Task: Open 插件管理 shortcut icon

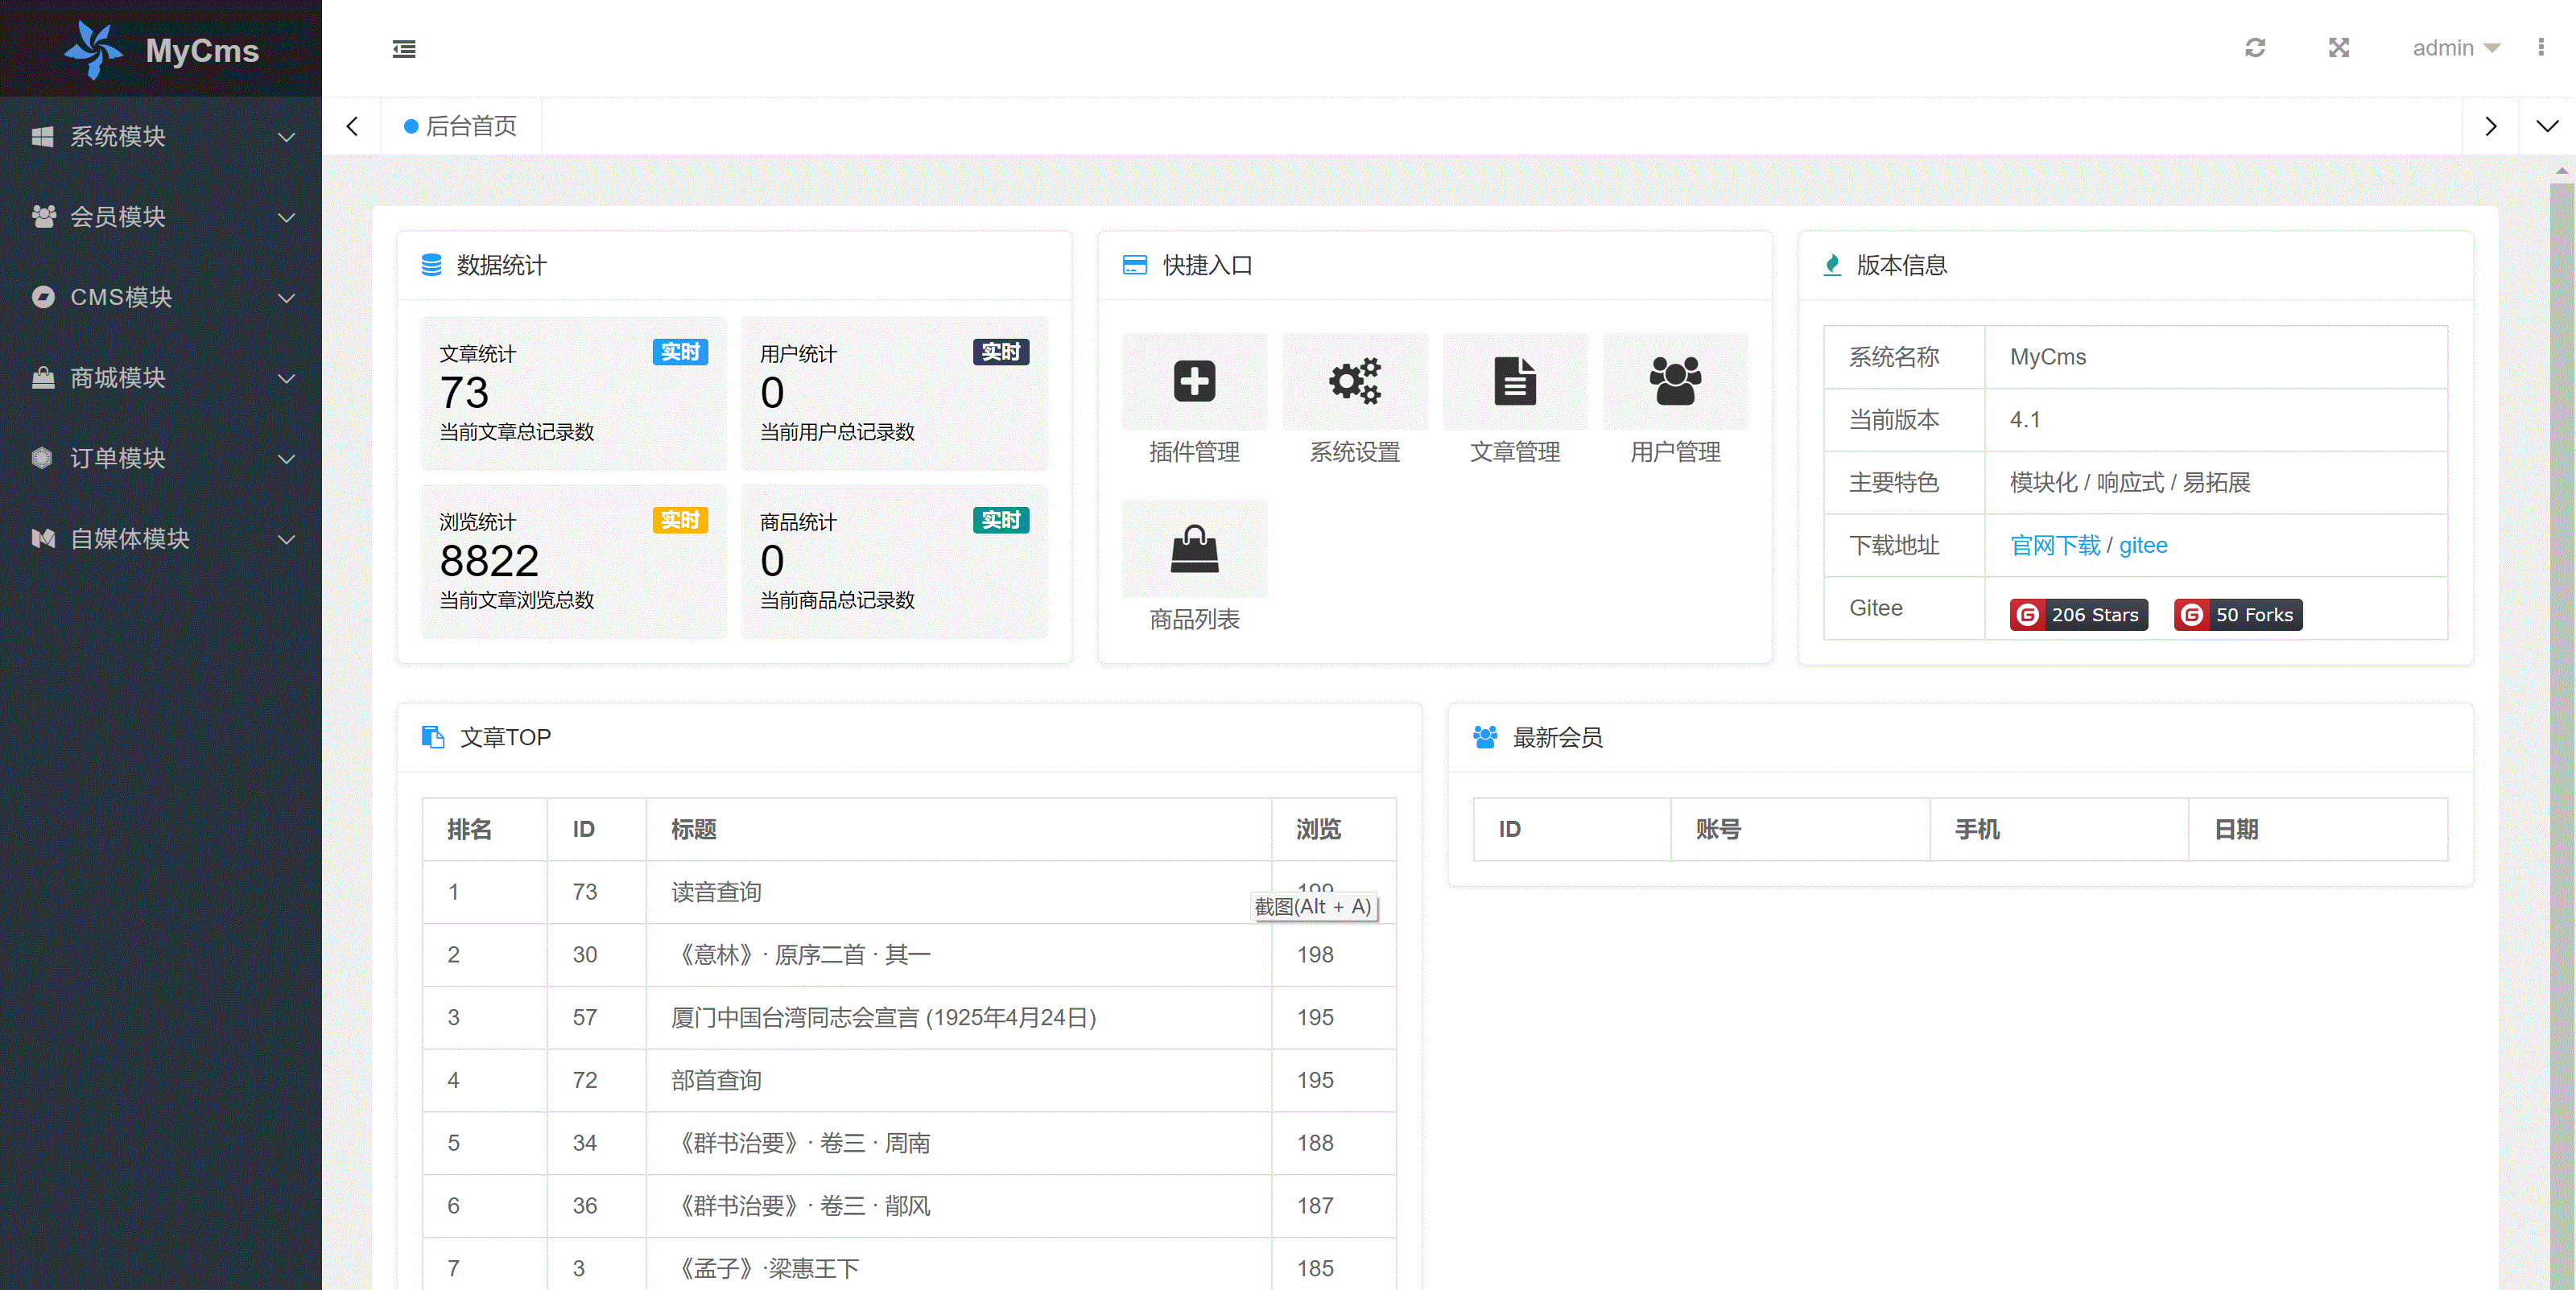Action: pyautogui.click(x=1194, y=382)
